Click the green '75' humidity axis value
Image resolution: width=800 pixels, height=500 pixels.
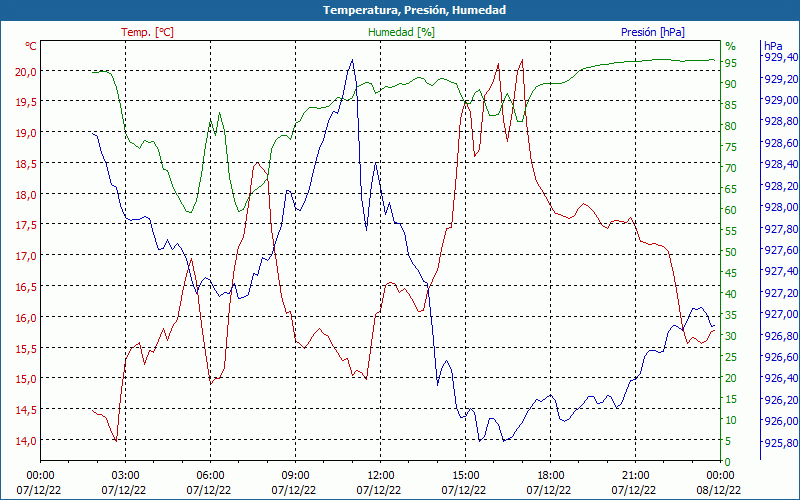click(731, 147)
